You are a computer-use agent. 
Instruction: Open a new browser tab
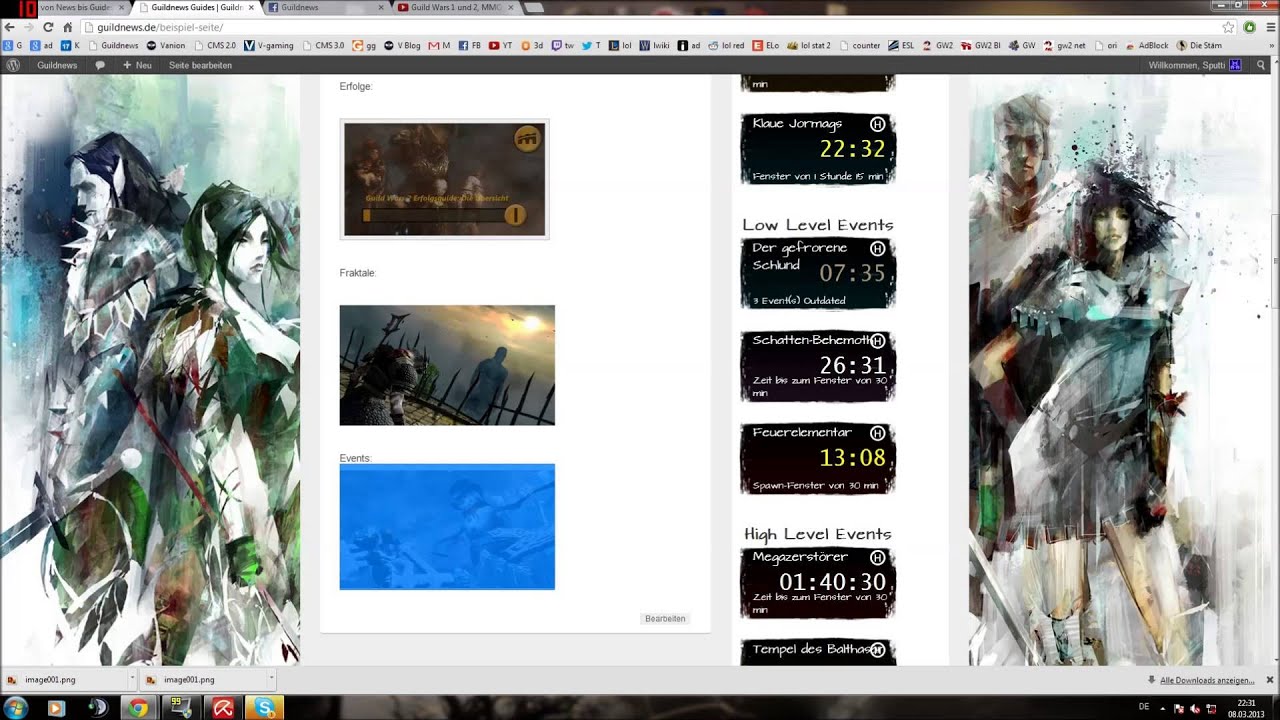(x=536, y=7)
